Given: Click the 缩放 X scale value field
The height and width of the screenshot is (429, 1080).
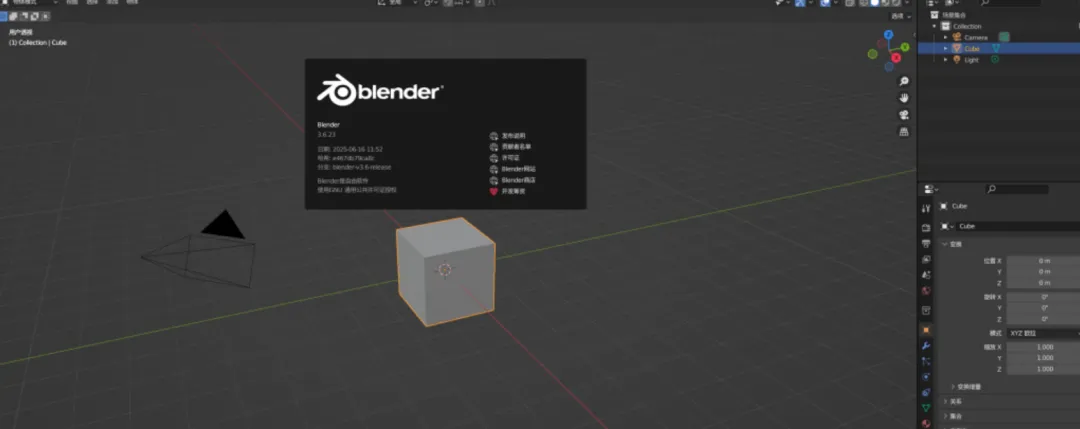Looking at the screenshot, I should pyautogui.click(x=1043, y=347).
